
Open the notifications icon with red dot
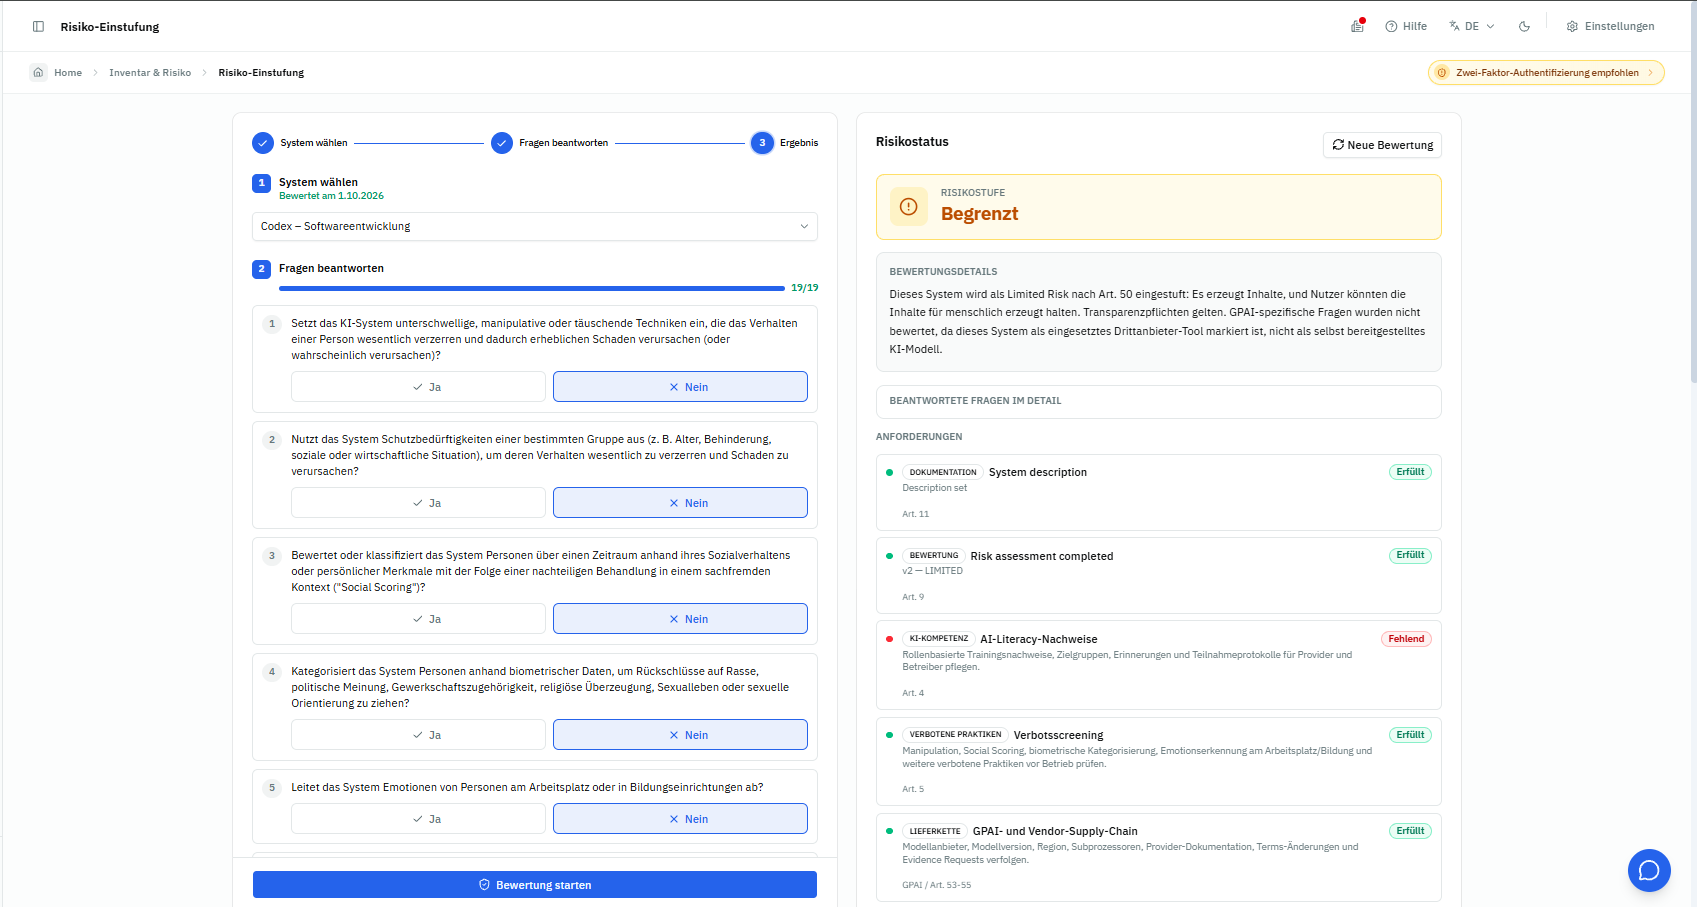(1357, 26)
